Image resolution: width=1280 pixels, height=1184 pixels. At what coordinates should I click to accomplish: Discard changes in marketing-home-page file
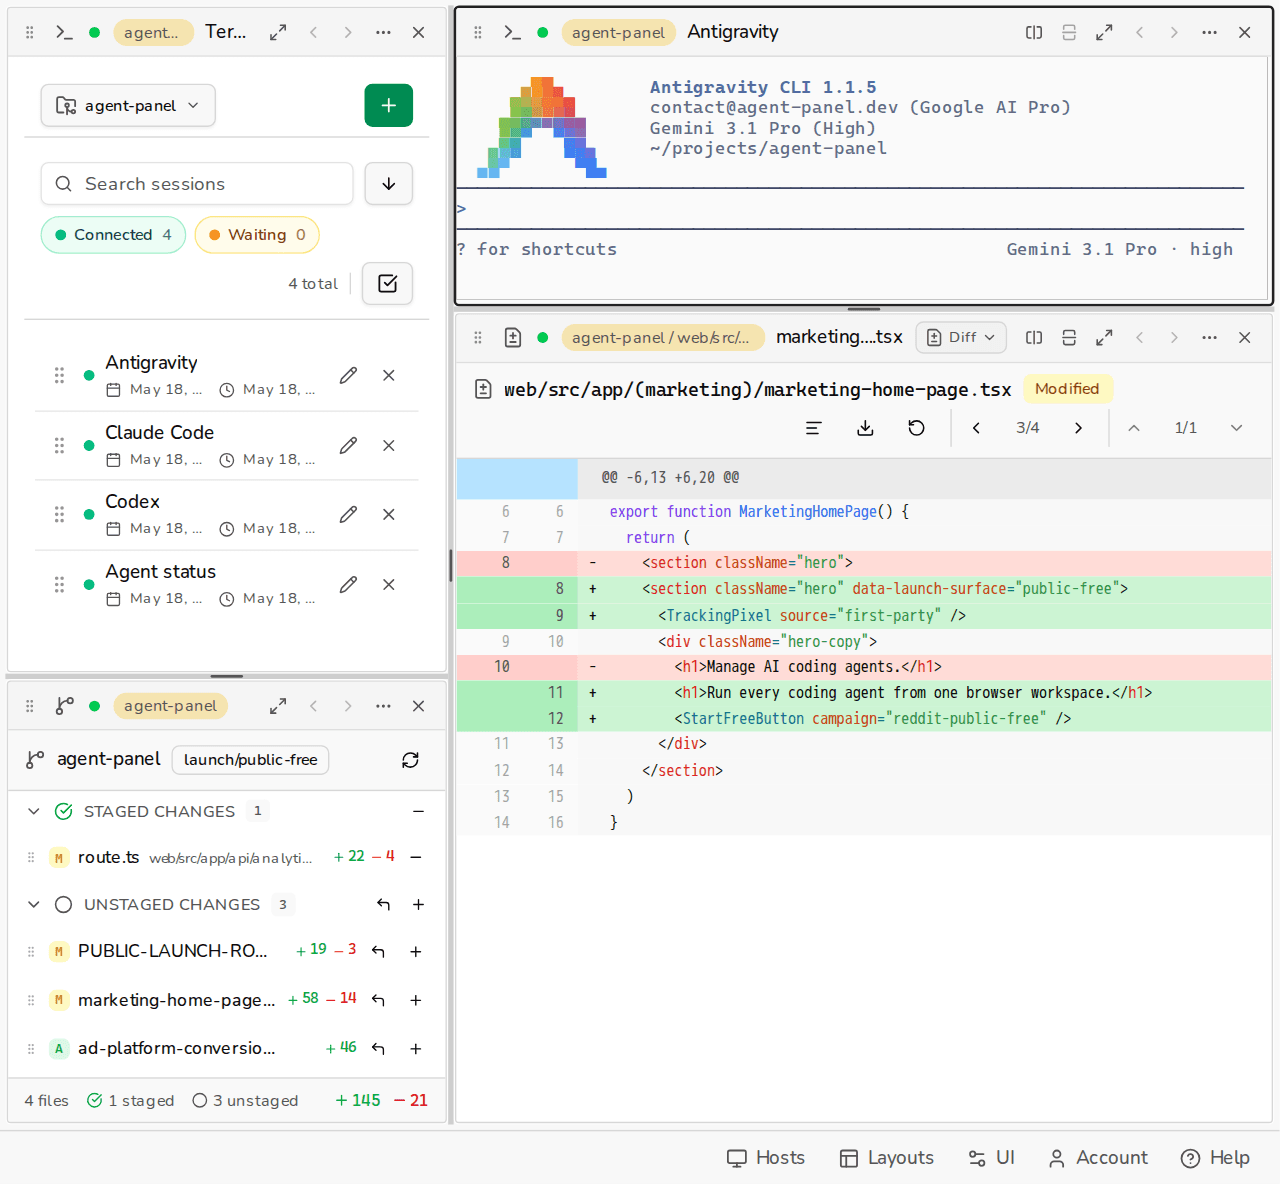378,999
